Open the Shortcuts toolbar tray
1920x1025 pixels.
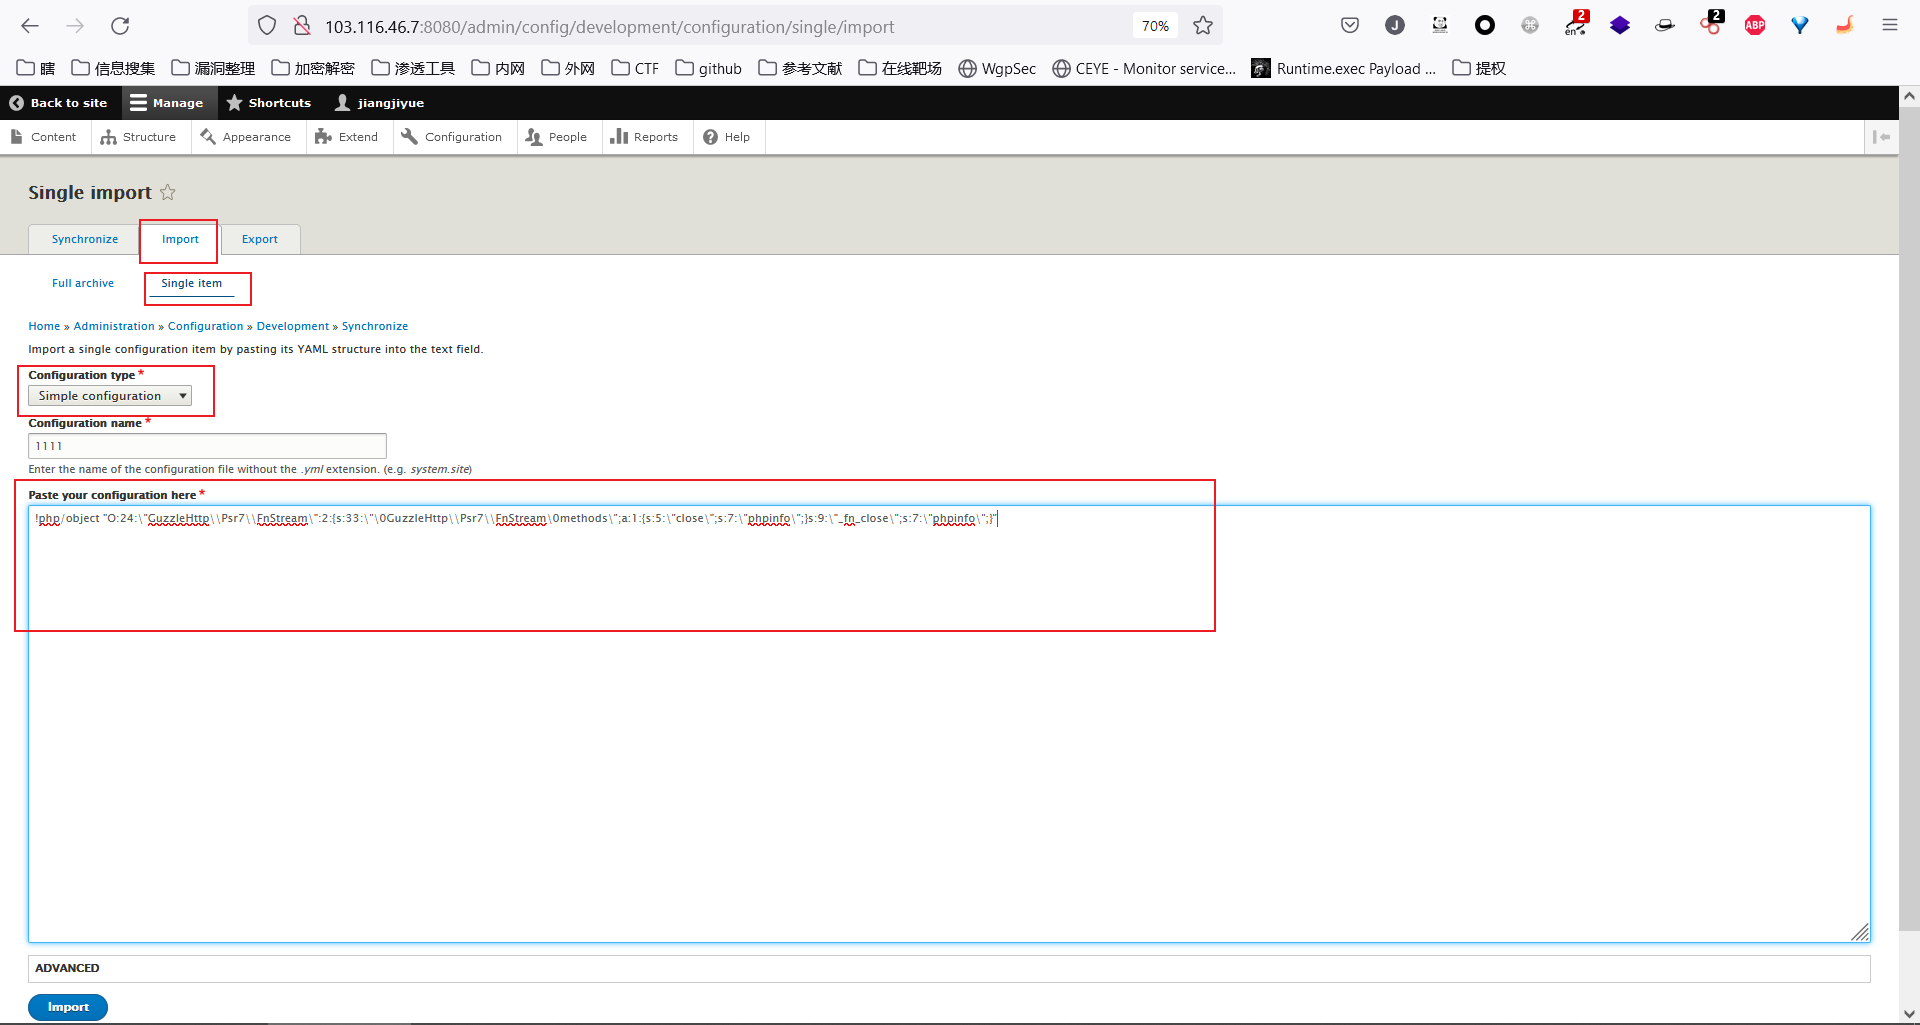point(269,103)
